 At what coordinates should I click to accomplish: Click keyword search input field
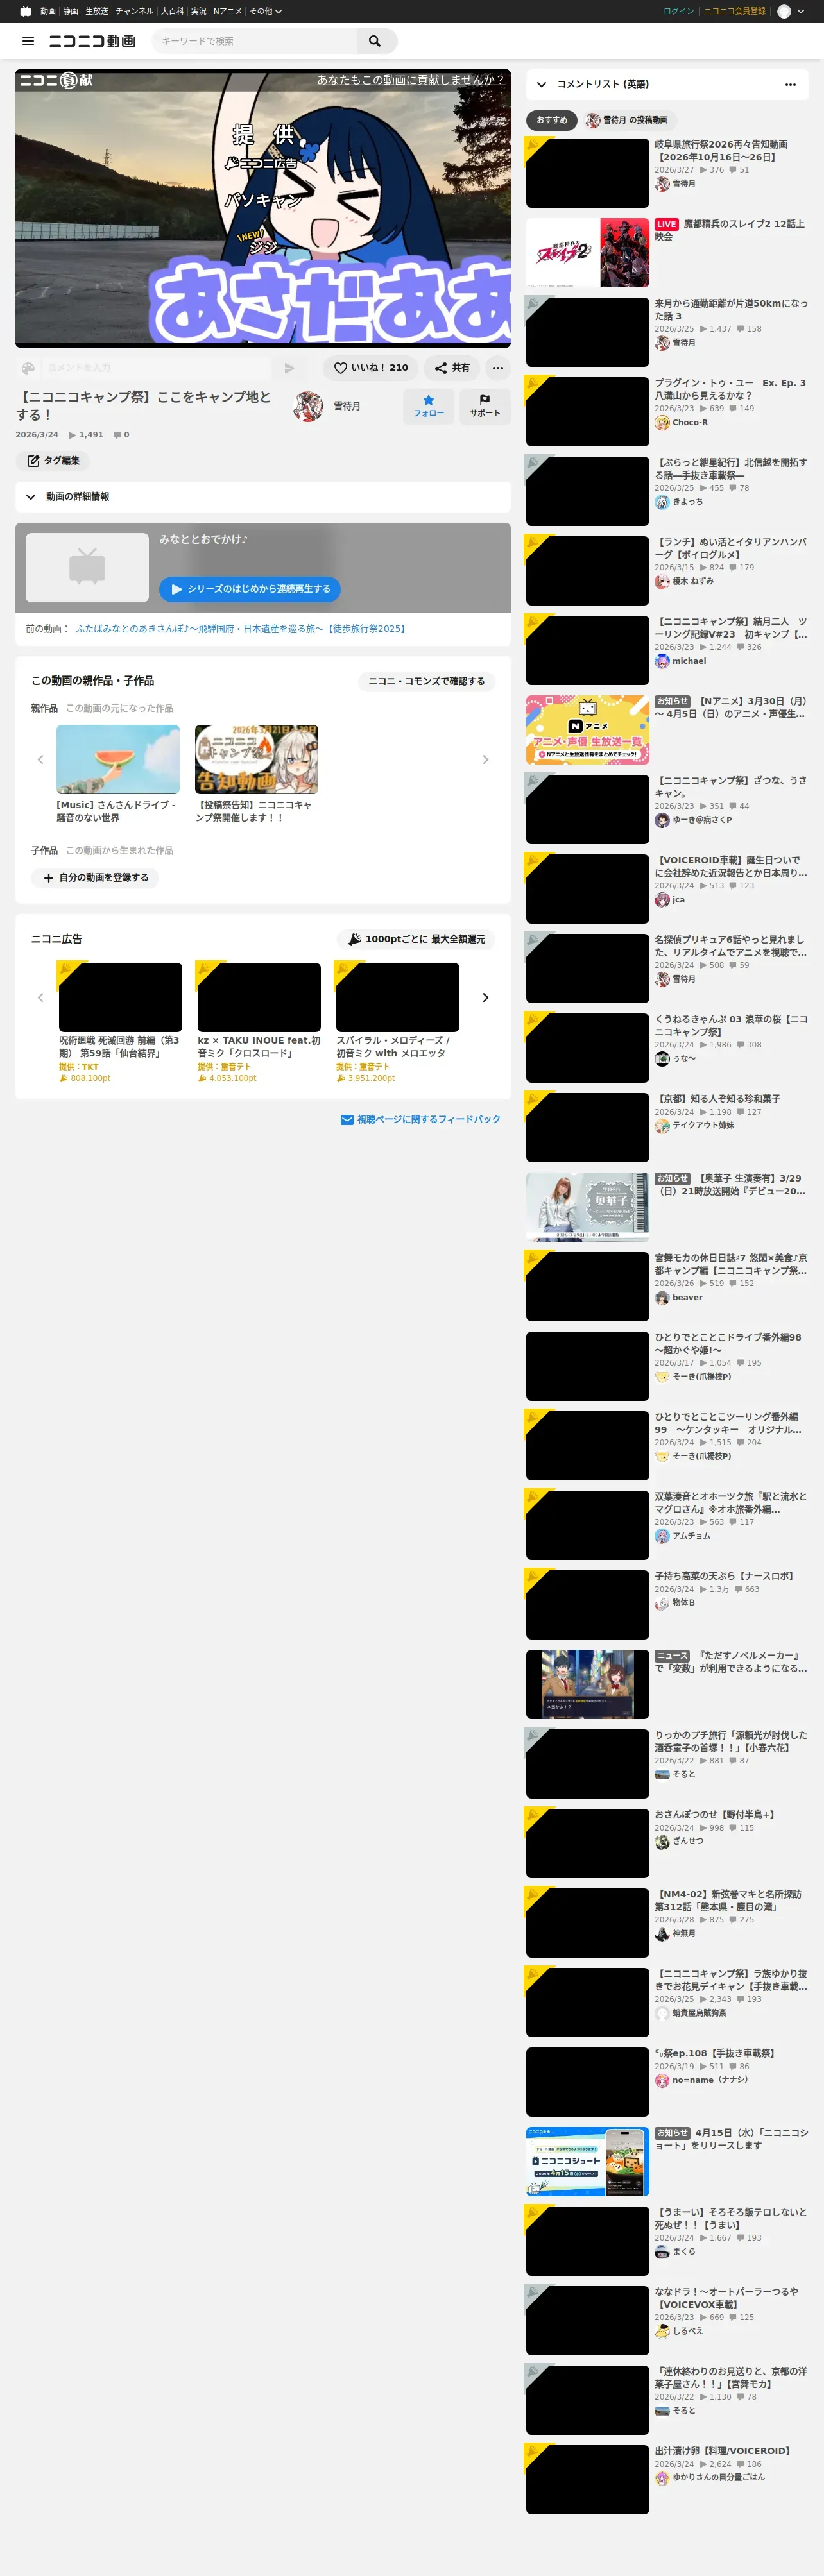click(255, 41)
